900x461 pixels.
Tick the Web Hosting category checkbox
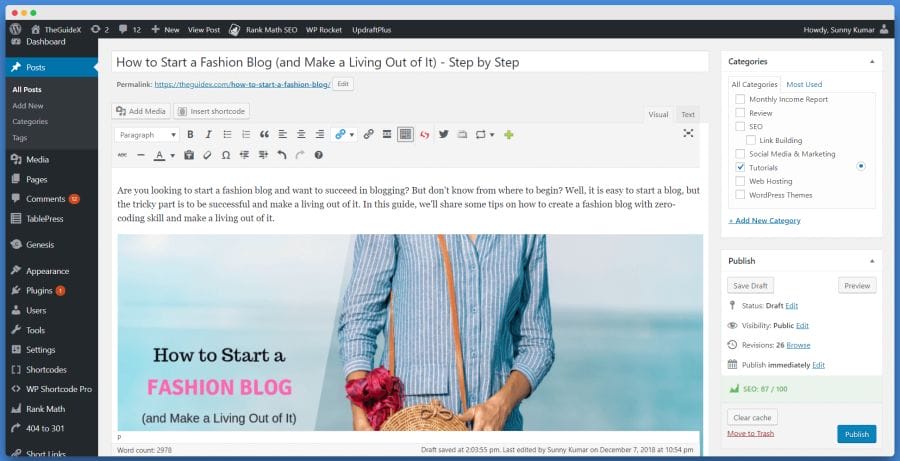pos(740,181)
